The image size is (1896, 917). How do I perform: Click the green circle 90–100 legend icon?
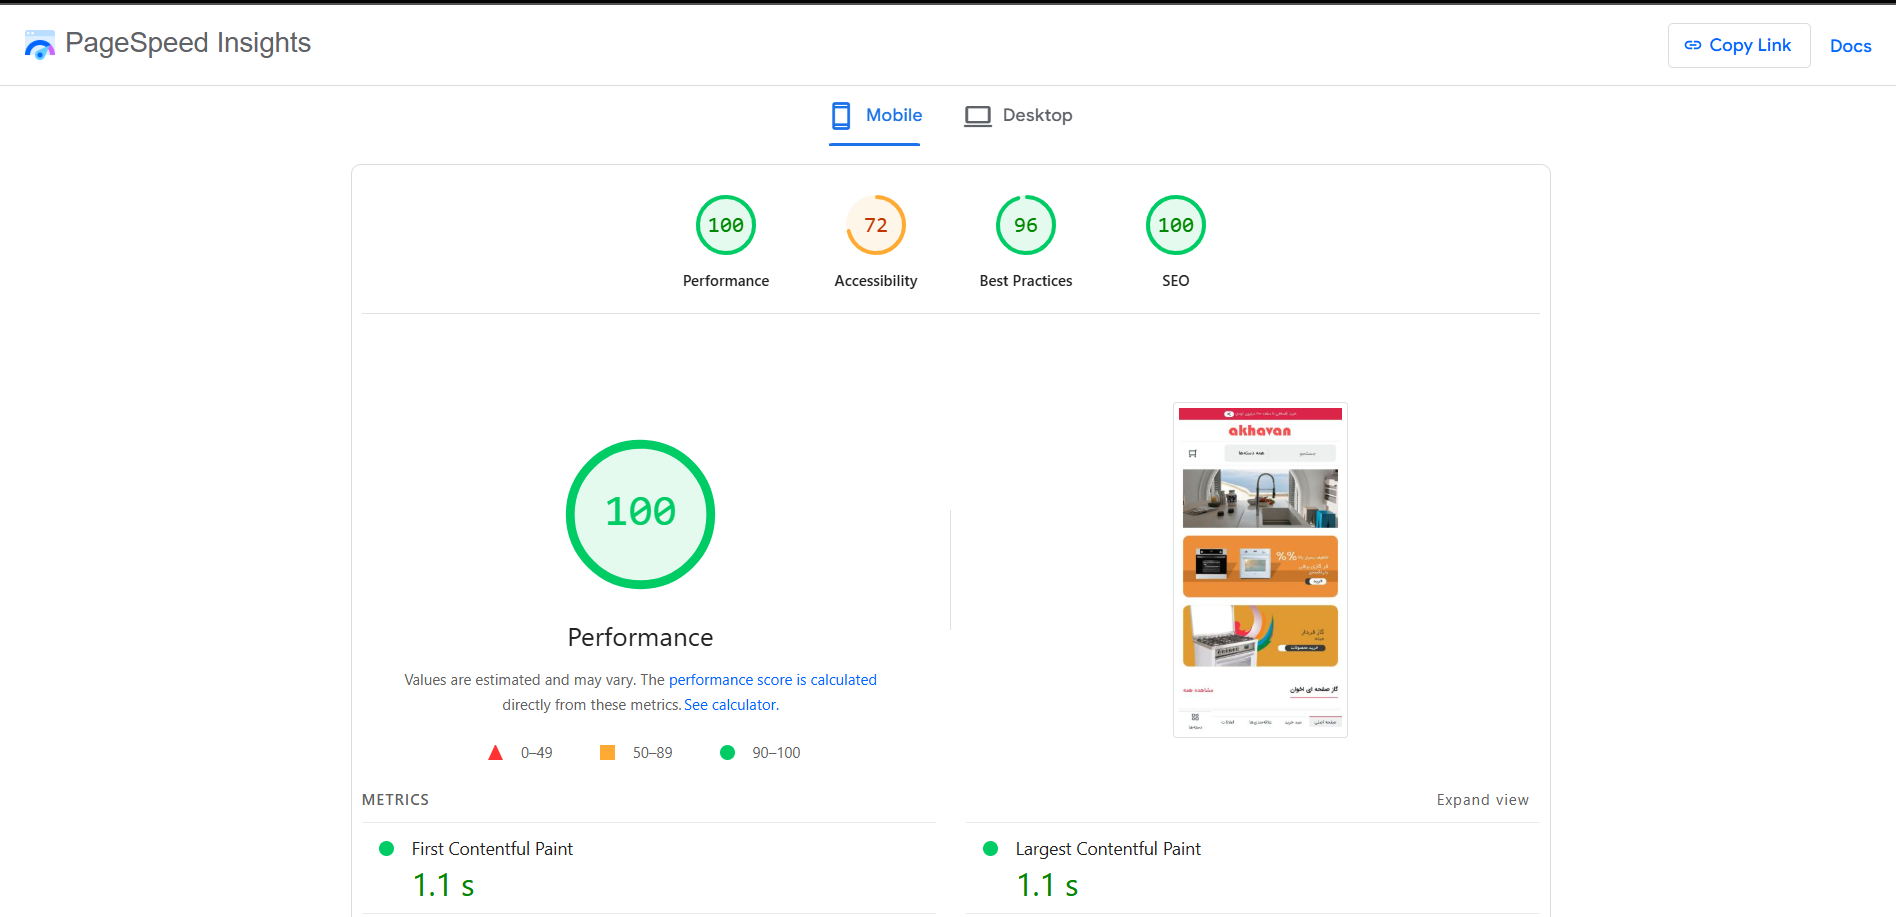(727, 753)
